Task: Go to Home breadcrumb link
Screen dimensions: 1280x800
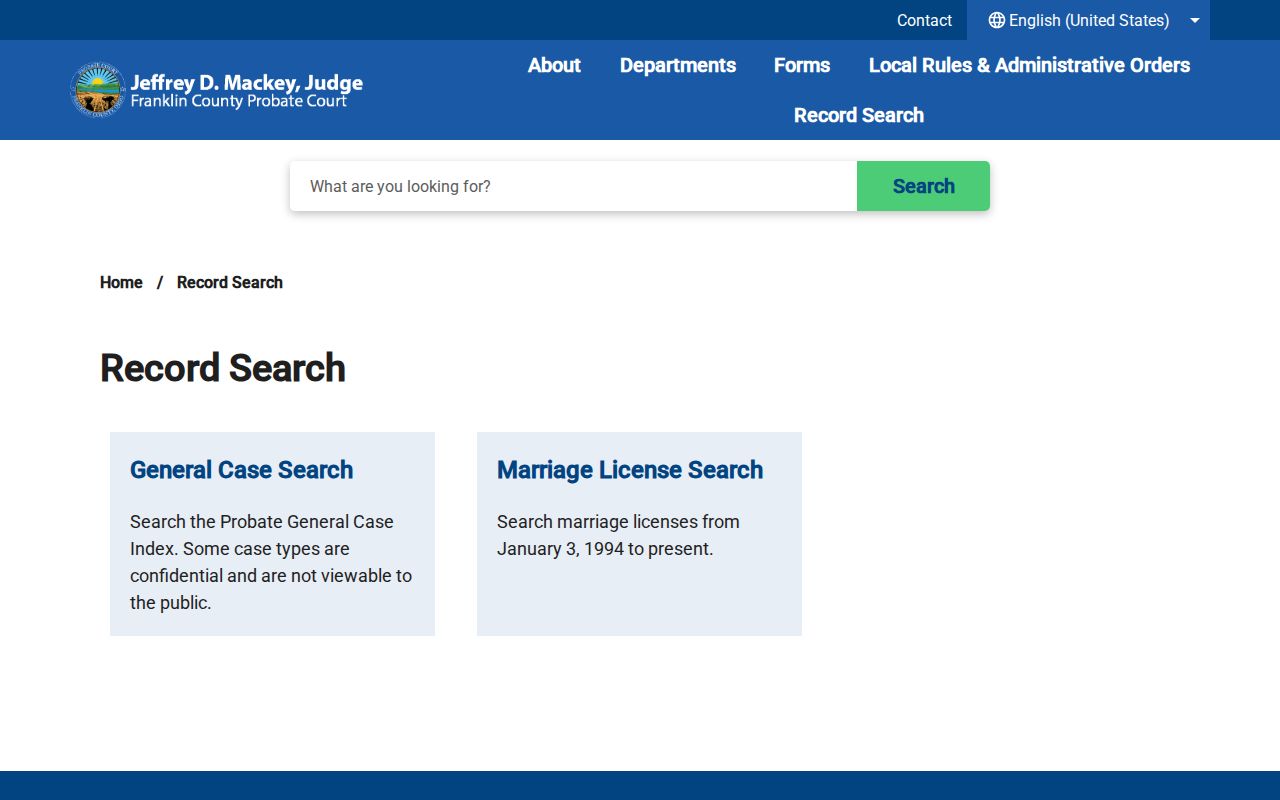Action: (x=121, y=282)
